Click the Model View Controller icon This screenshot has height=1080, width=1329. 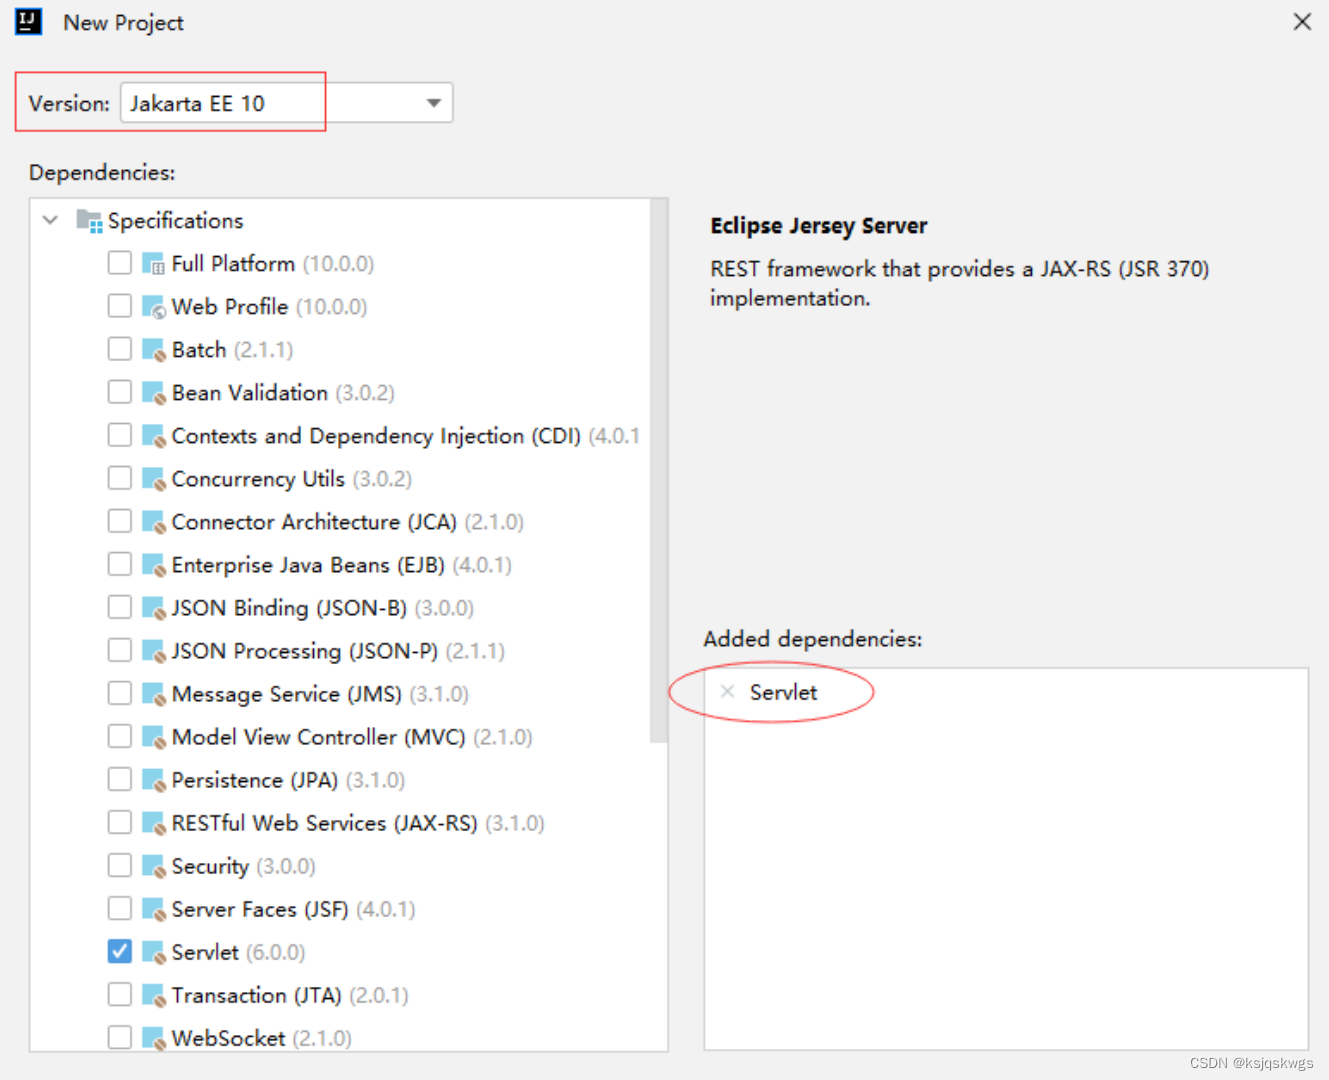click(x=153, y=737)
